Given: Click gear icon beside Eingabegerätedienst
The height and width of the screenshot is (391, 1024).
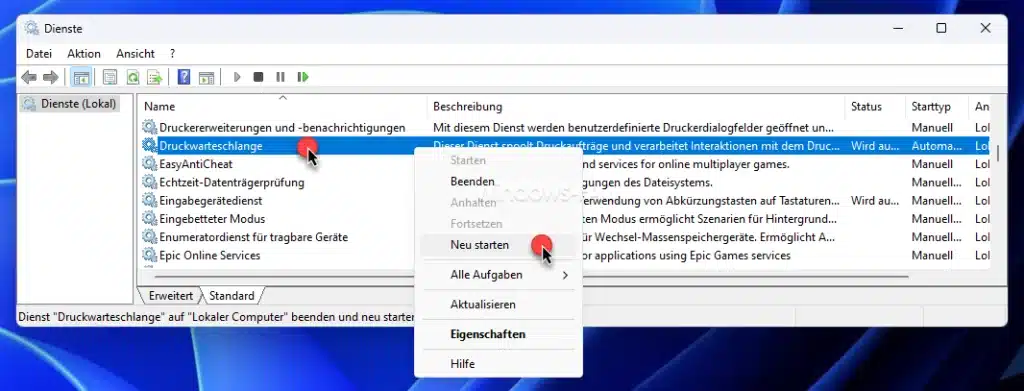Looking at the screenshot, I should coord(150,200).
